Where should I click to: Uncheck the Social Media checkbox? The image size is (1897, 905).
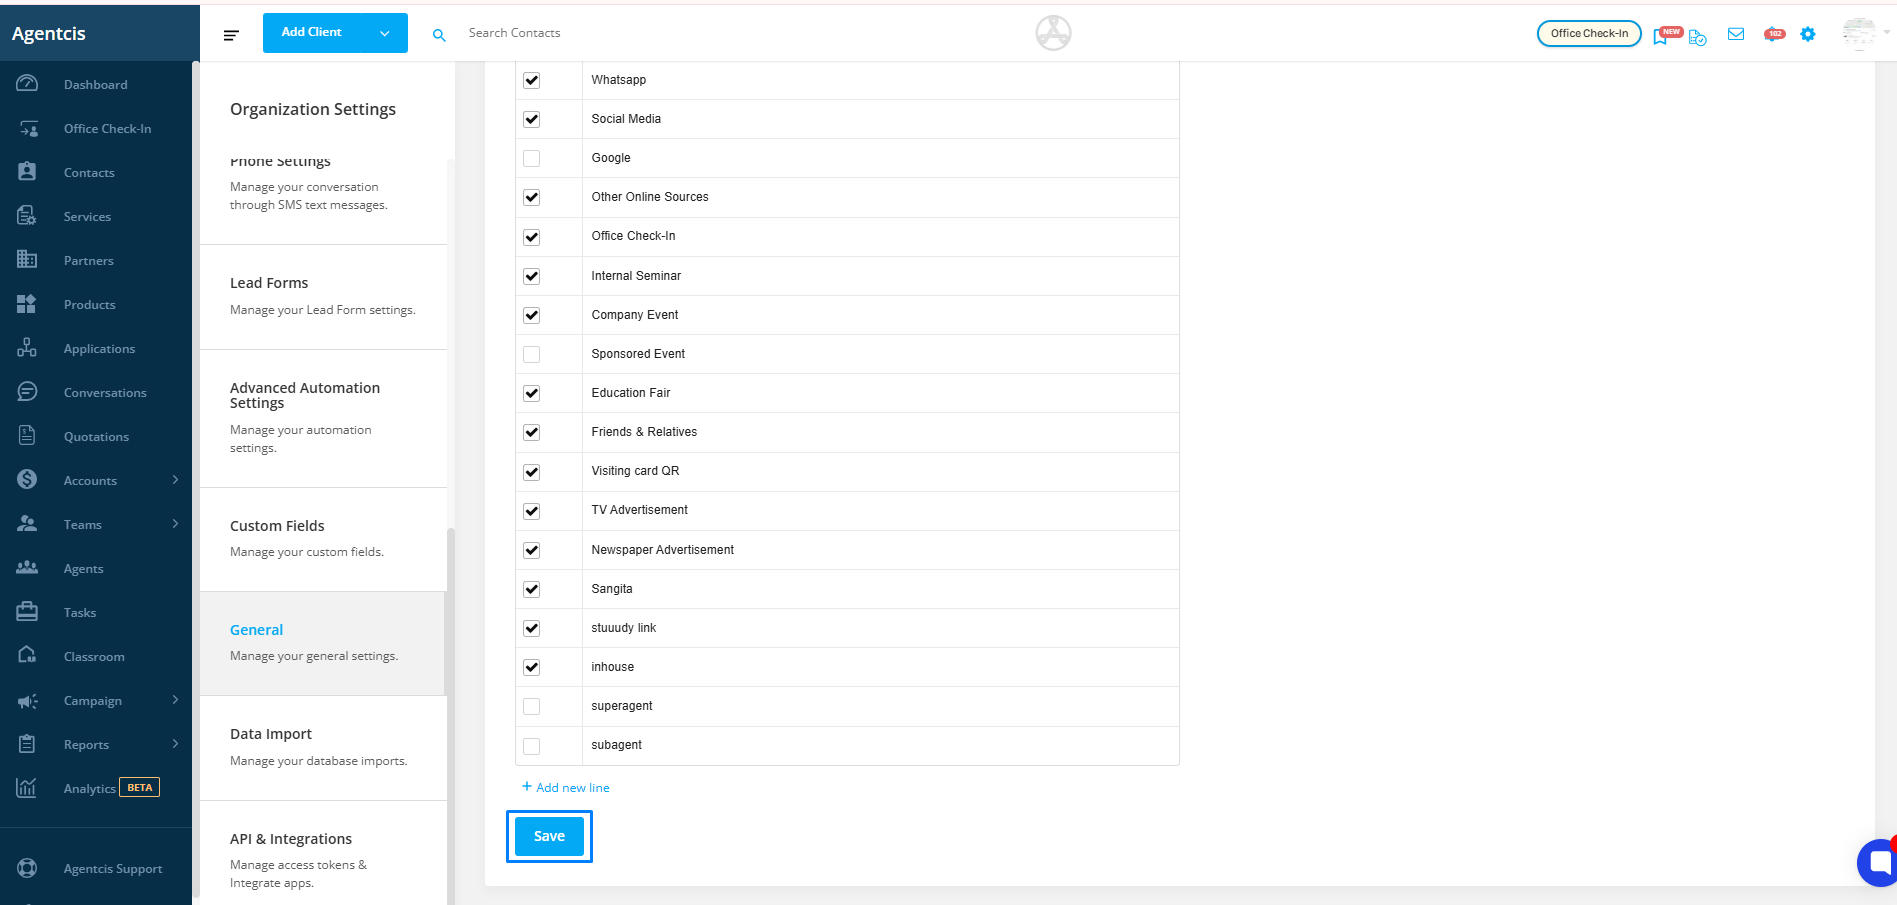pyautogui.click(x=532, y=119)
